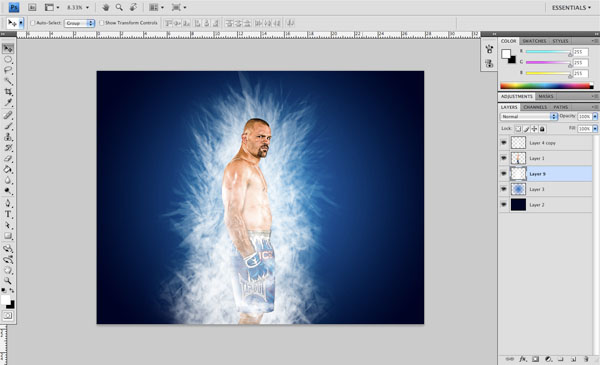Click the Zoom tool in application bar

119,7
